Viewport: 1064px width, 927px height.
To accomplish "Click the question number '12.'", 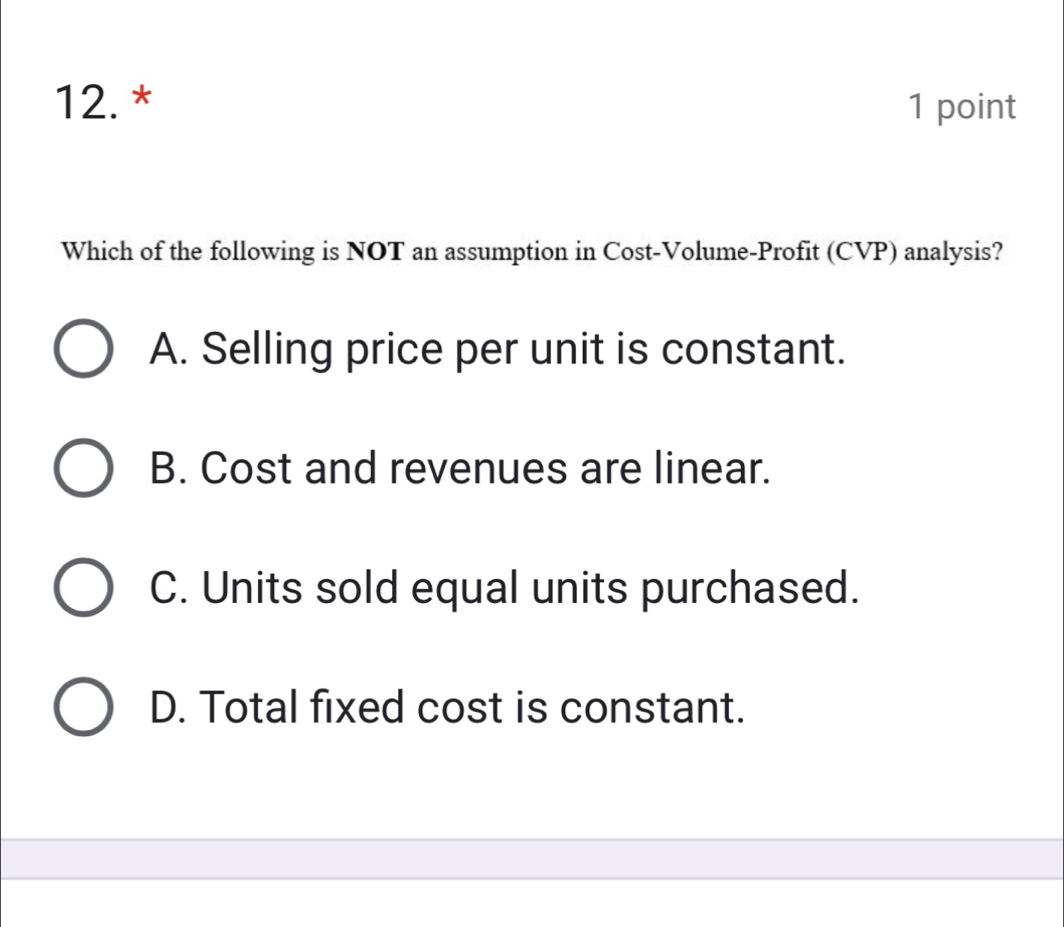I will [89, 104].
